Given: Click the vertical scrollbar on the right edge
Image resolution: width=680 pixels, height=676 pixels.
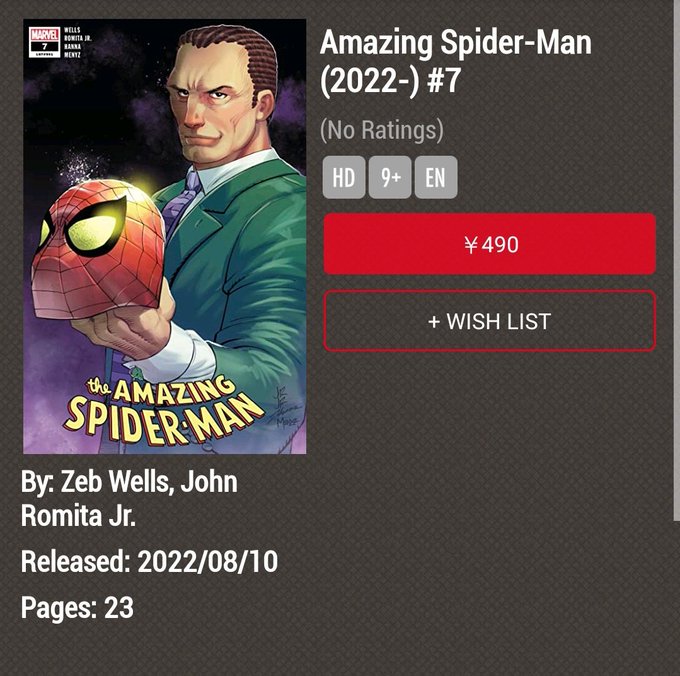Looking at the screenshot, I should (x=677, y=260).
